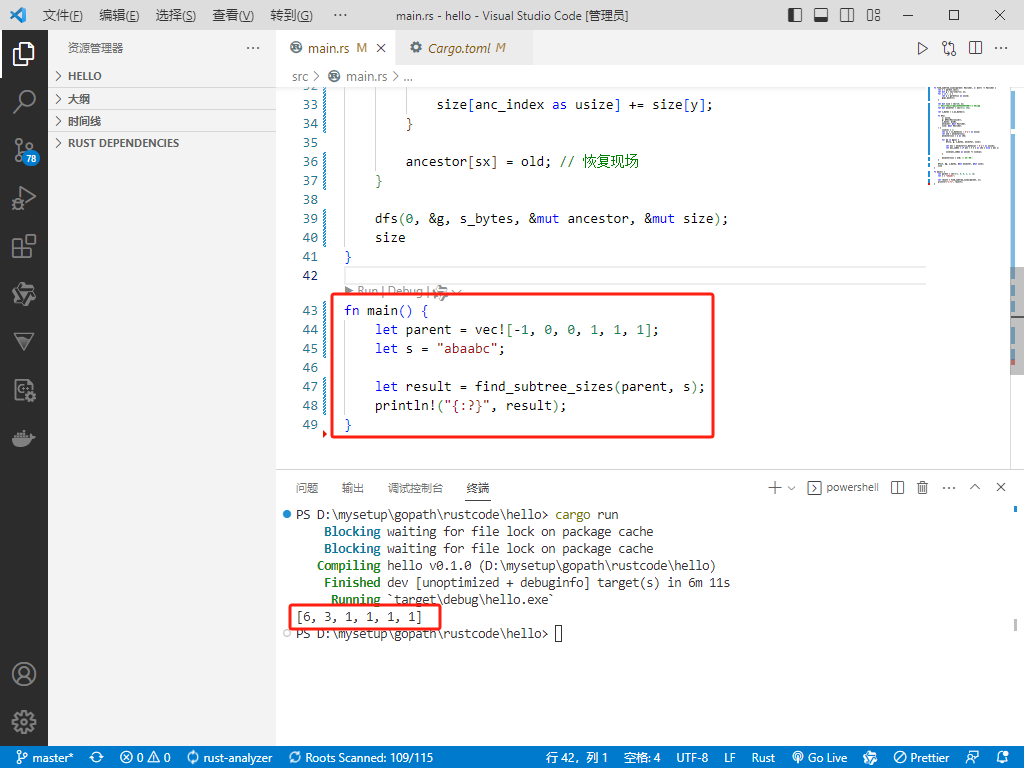
Task: Open errors and warnings count in status bar
Action: coord(146,758)
